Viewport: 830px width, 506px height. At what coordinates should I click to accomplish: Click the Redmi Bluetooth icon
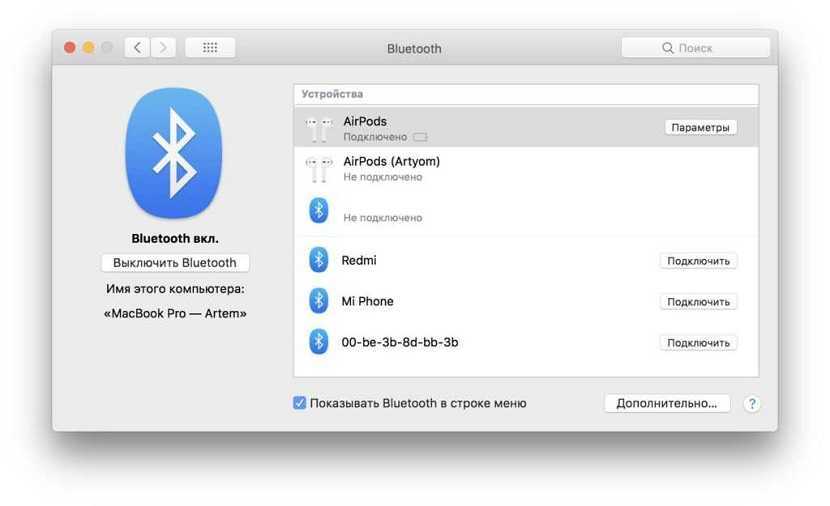[319, 260]
